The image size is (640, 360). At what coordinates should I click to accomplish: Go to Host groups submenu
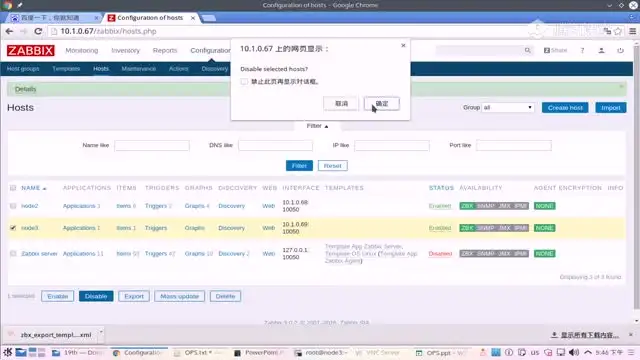[x=23, y=69]
